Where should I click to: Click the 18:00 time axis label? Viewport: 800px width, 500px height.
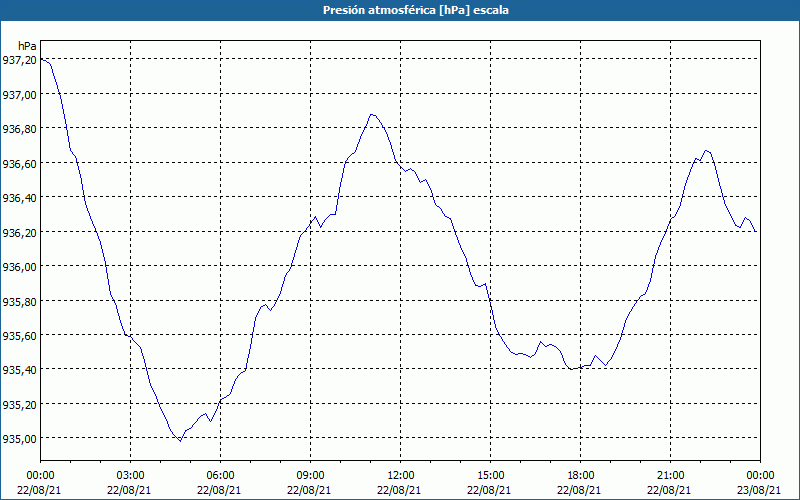[580, 476]
